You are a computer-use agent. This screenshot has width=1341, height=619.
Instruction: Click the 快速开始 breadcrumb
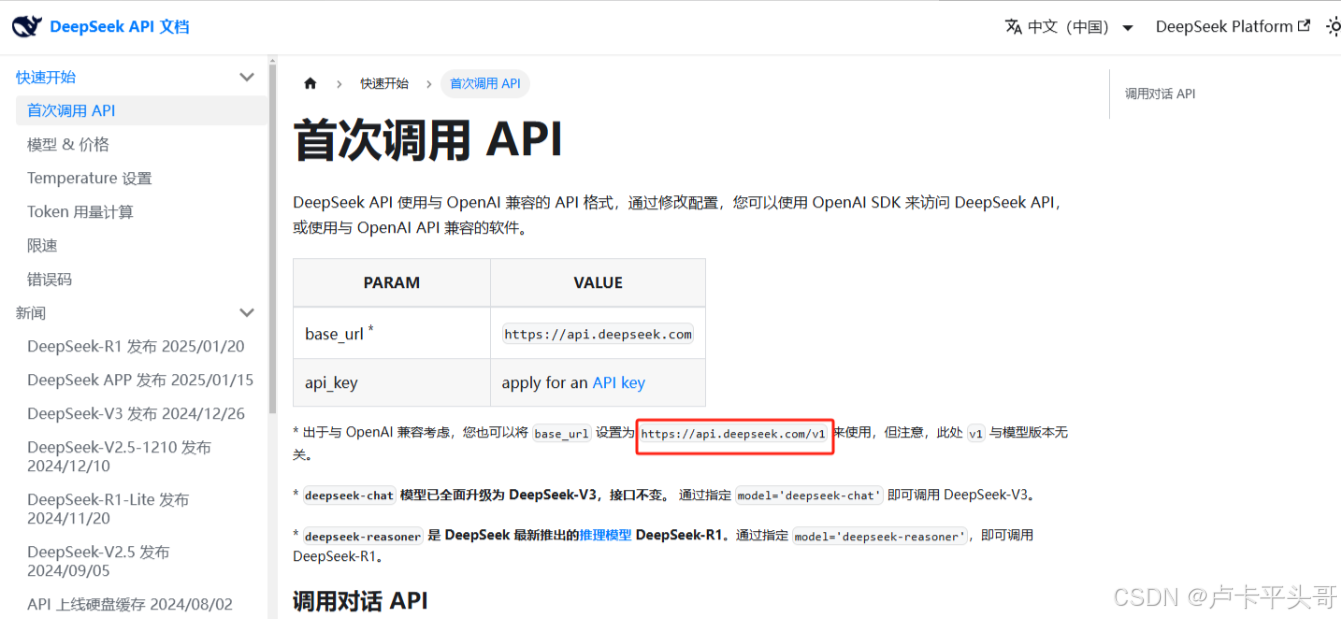pyautogui.click(x=385, y=84)
